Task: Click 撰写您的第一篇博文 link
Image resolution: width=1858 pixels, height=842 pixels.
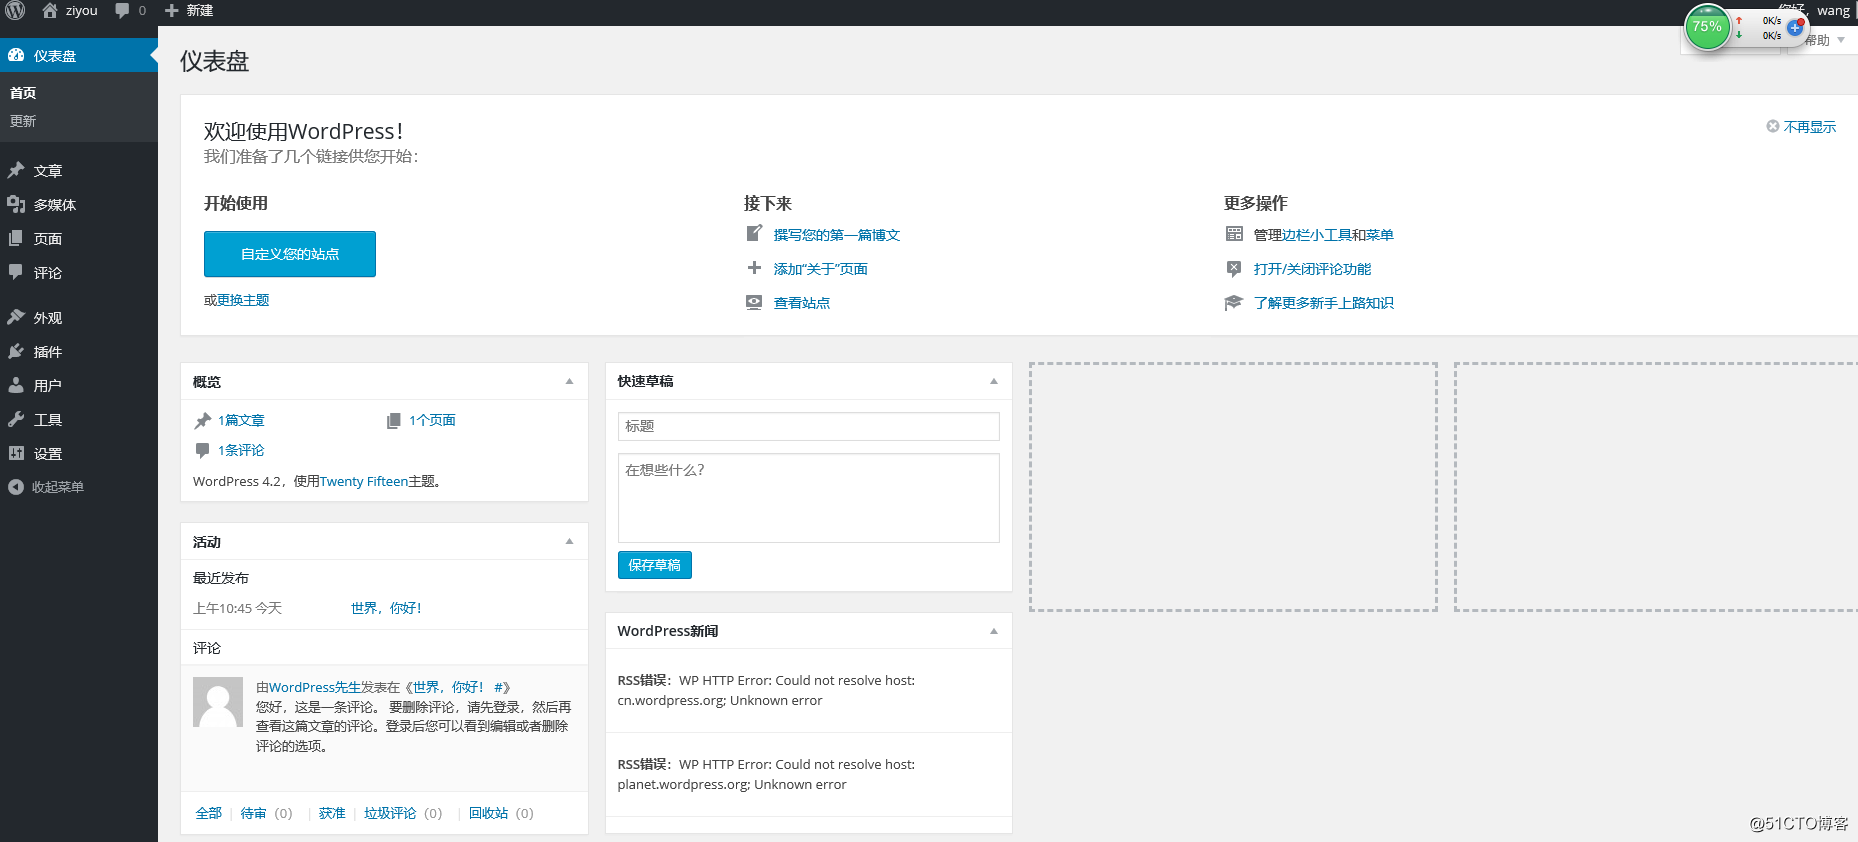Action: pyautogui.click(x=837, y=235)
